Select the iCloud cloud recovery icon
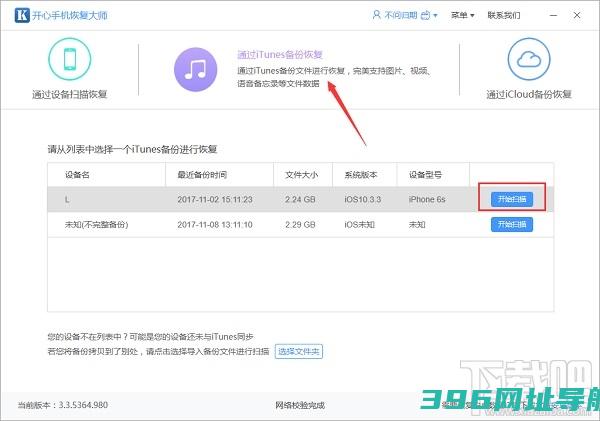 click(x=529, y=59)
